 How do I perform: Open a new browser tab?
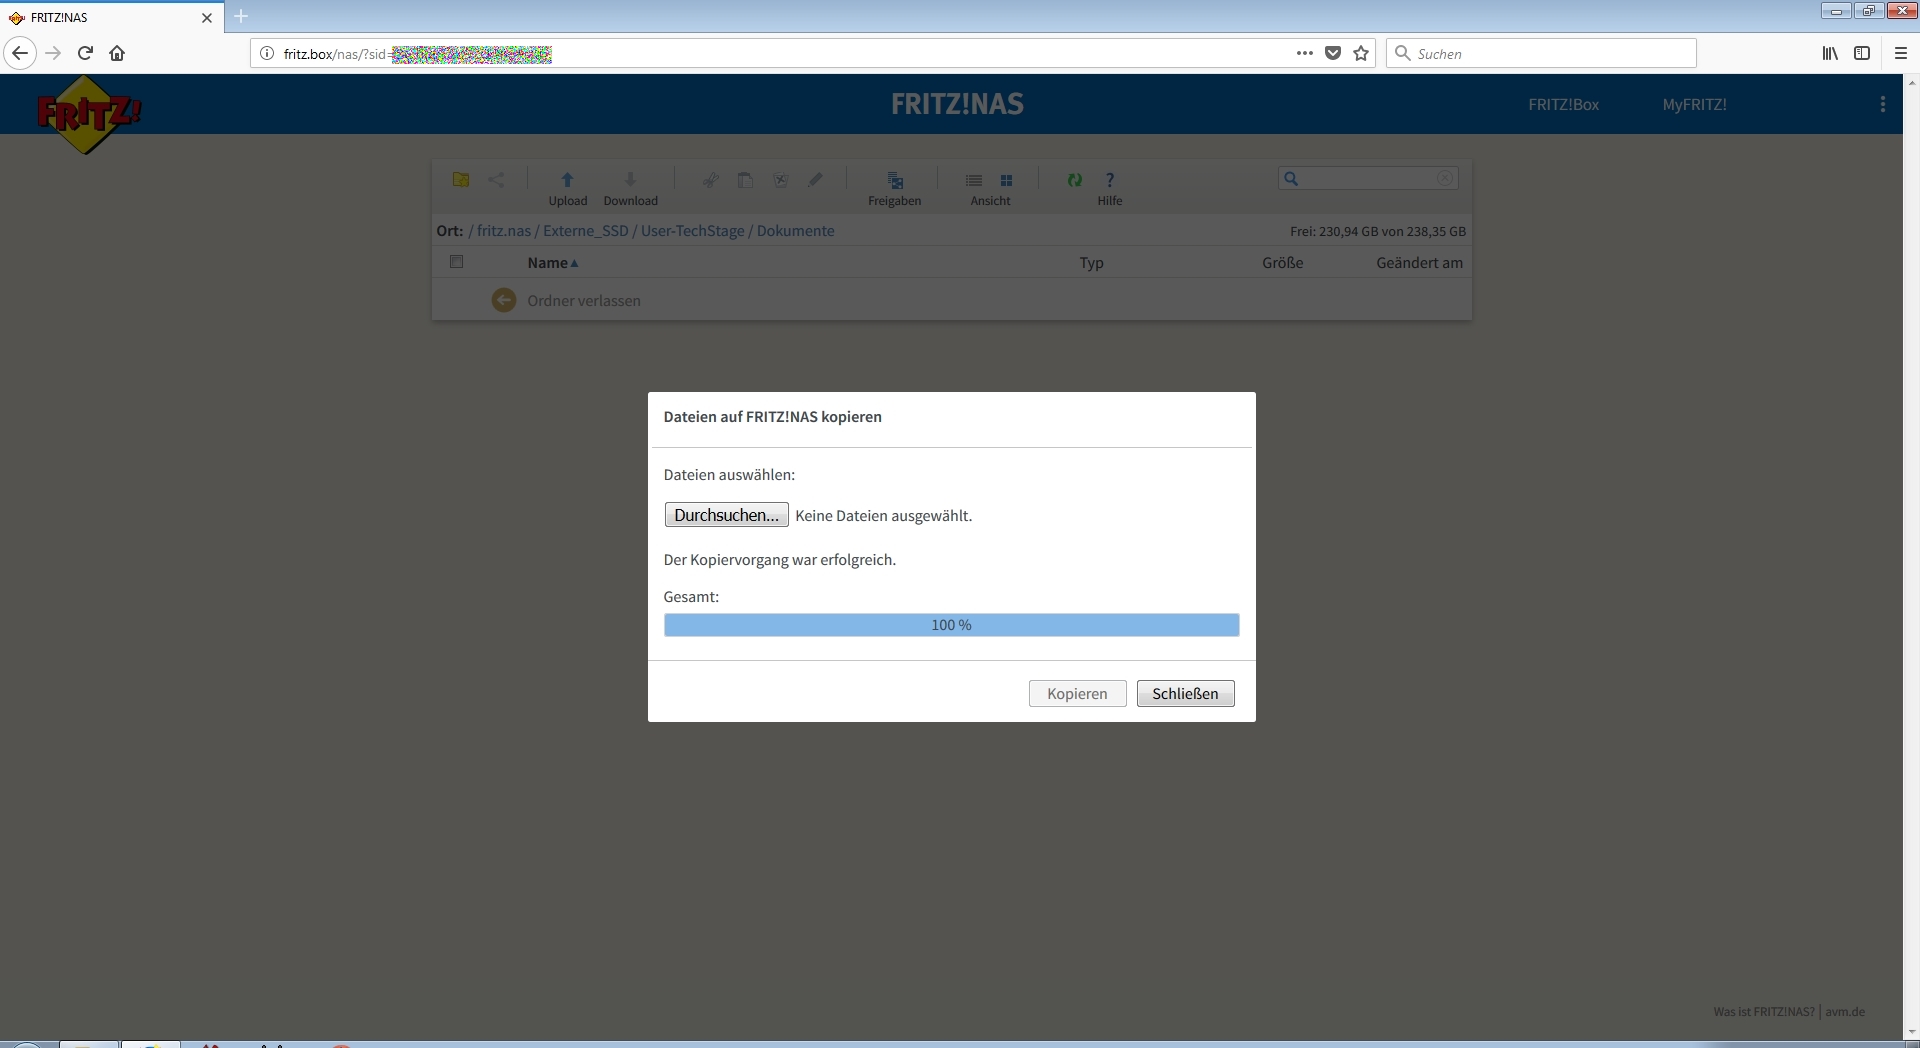point(241,16)
